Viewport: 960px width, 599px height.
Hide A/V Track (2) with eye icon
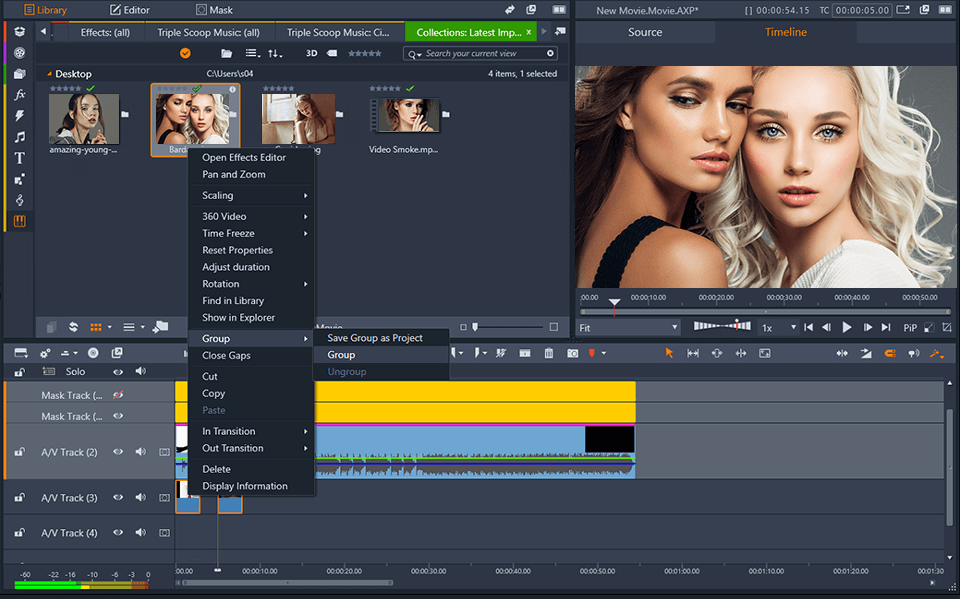(118, 452)
